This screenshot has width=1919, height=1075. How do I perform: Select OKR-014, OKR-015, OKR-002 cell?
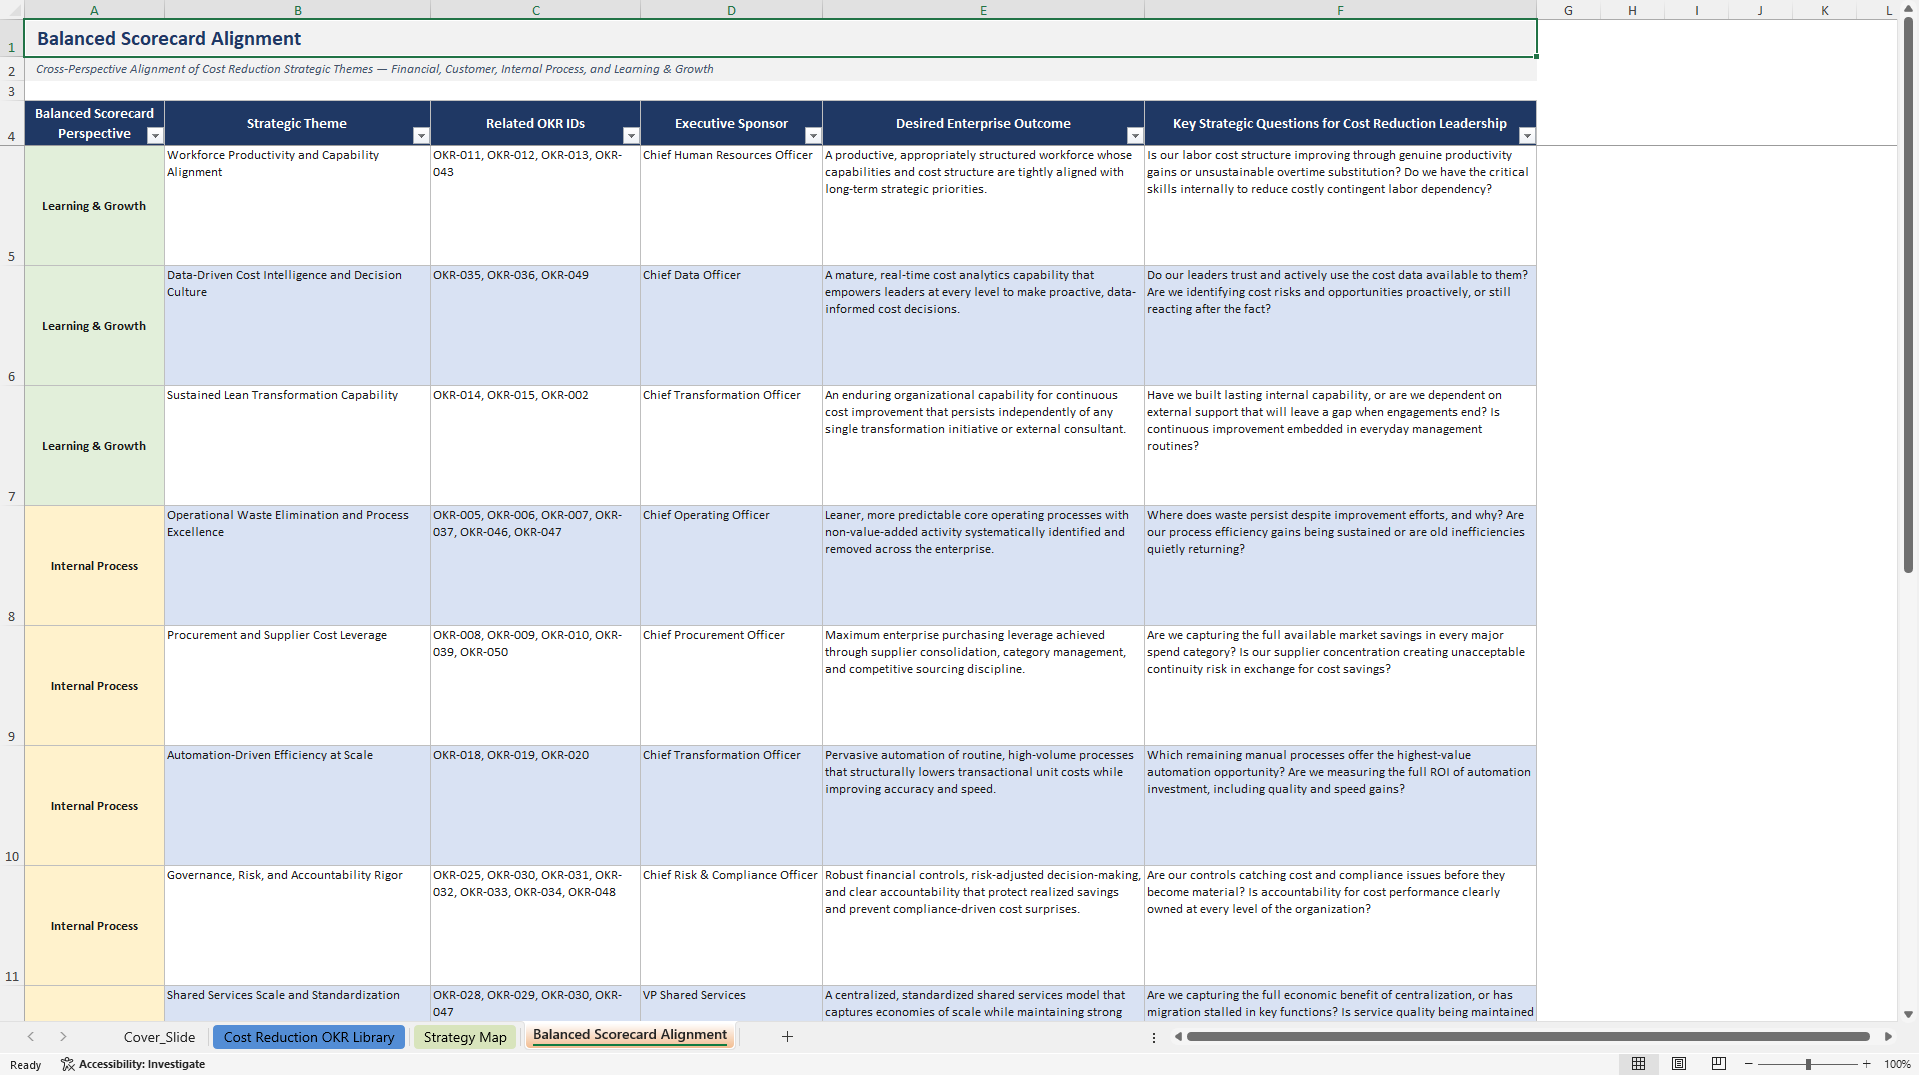pos(535,446)
